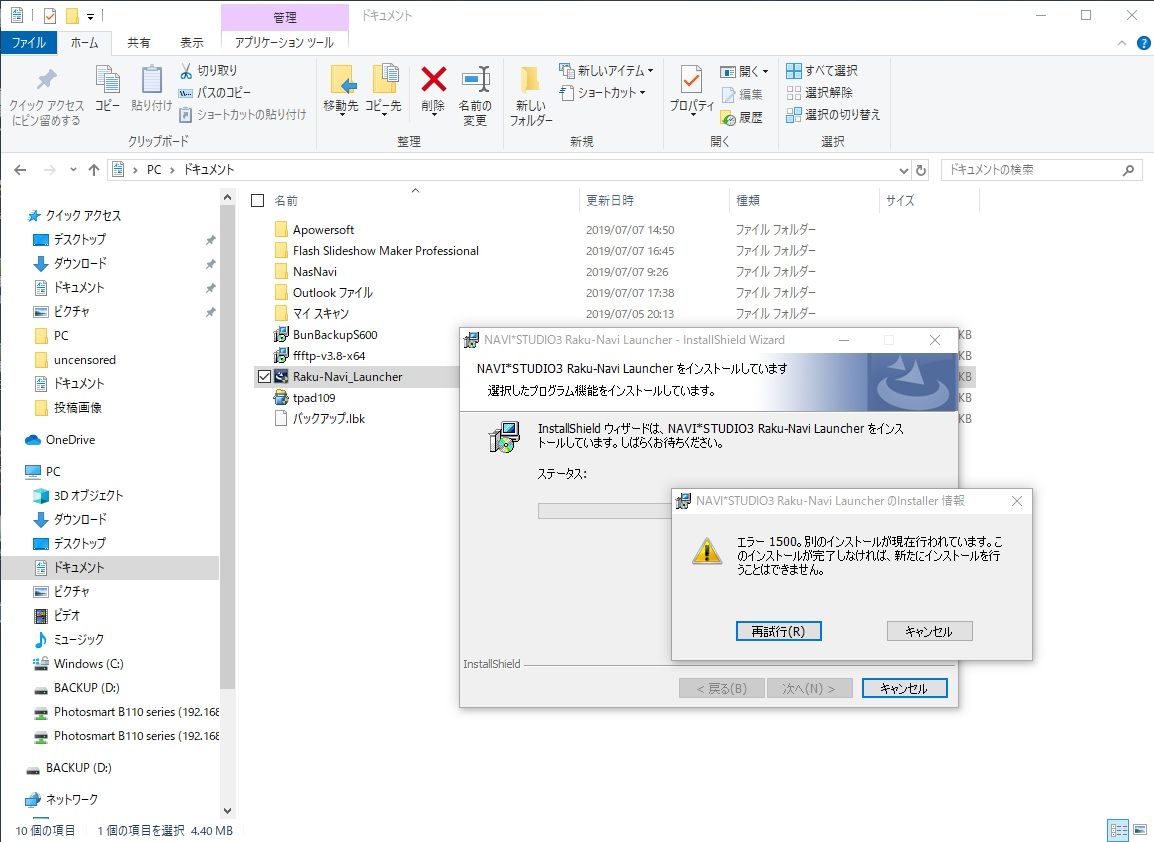Select the バックアップ.lbk file
The height and width of the screenshot is (842, 1154).
click(x=319, y=419)
